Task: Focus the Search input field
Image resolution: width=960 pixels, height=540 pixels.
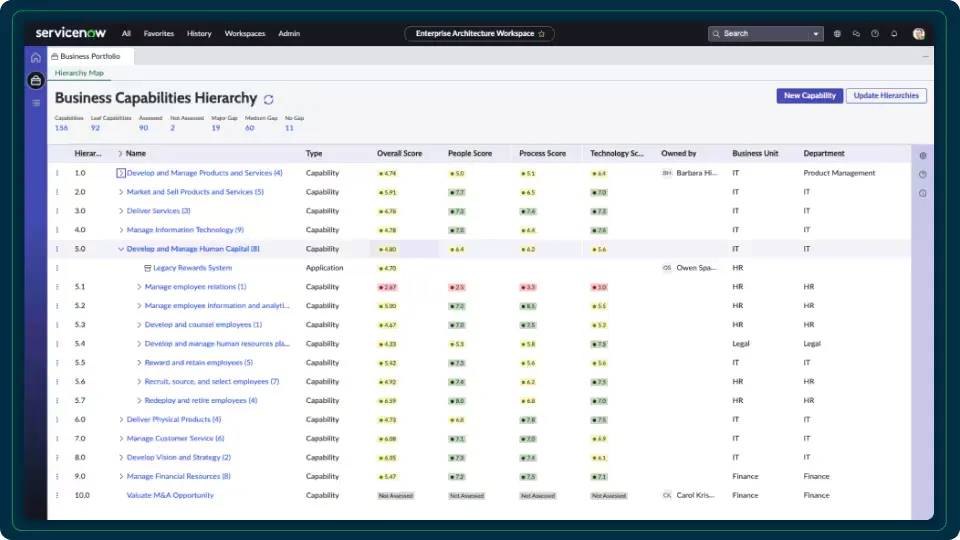Action: pyautogui.click(x=765, y=34)
